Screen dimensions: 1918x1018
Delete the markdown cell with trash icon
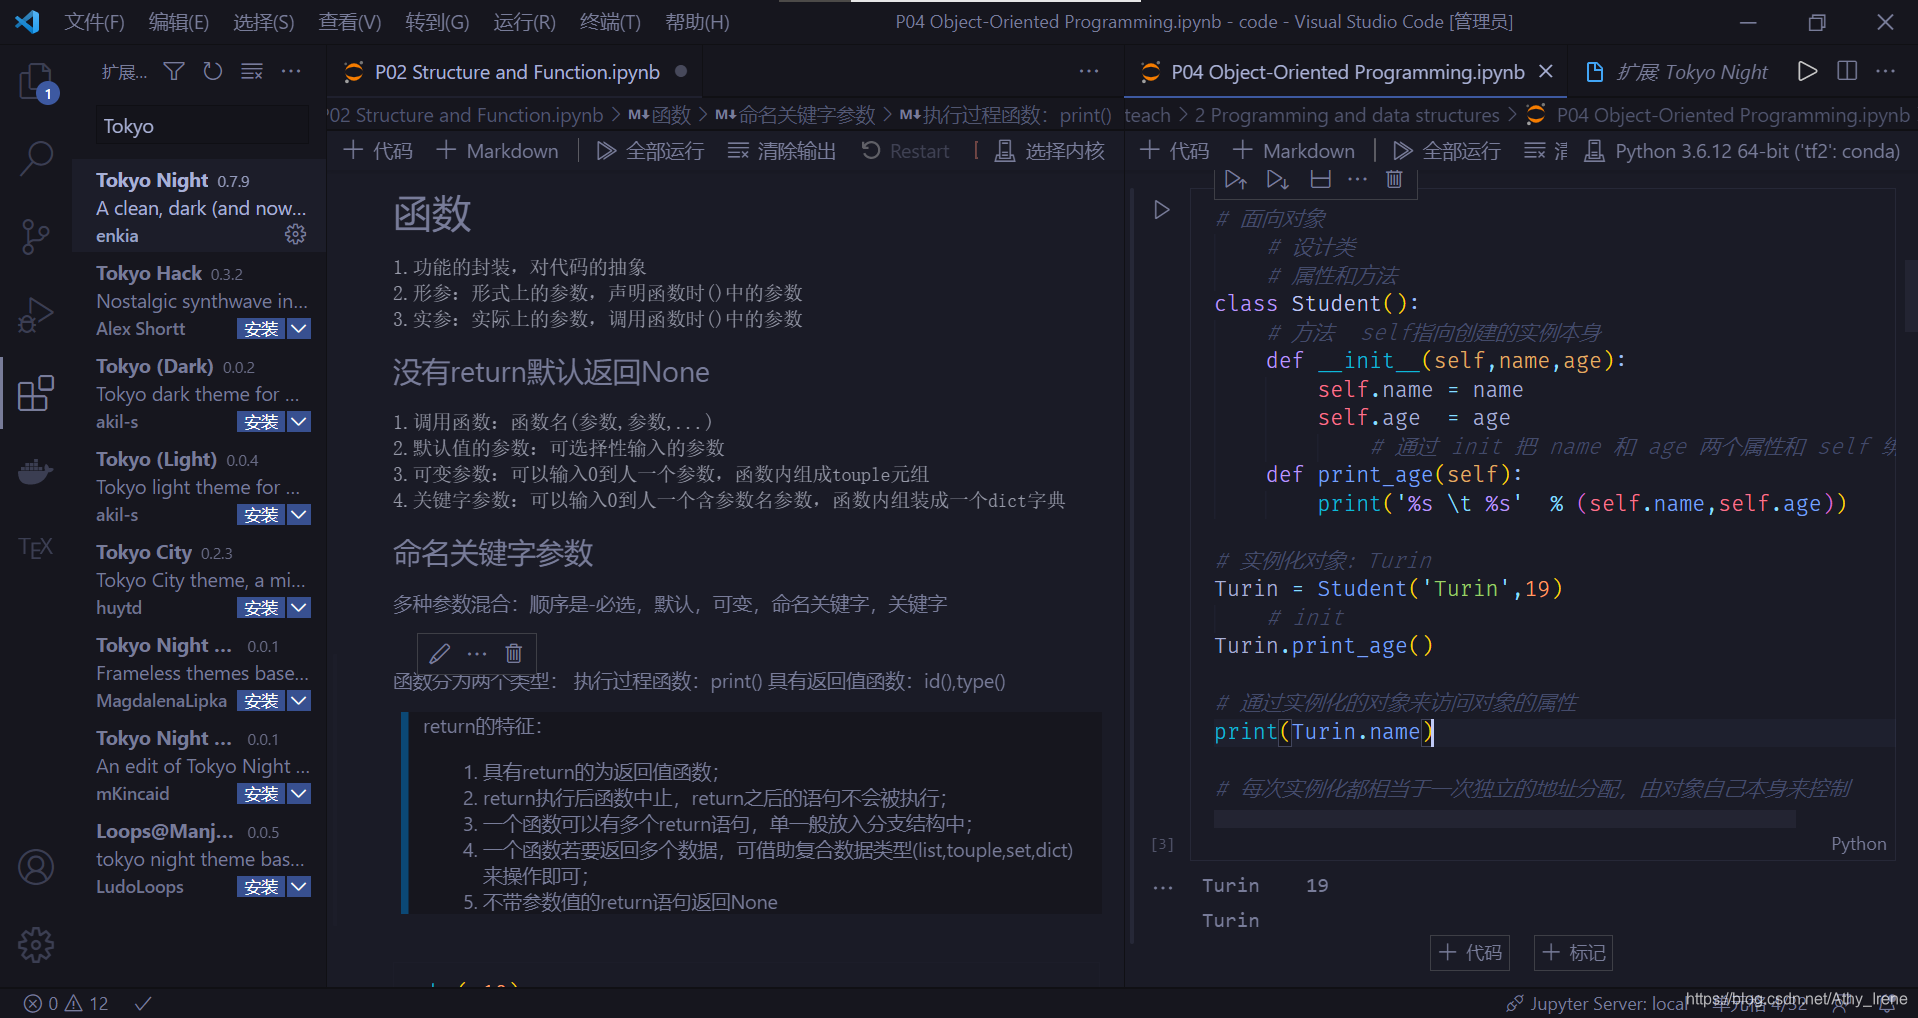click(514, 653)
